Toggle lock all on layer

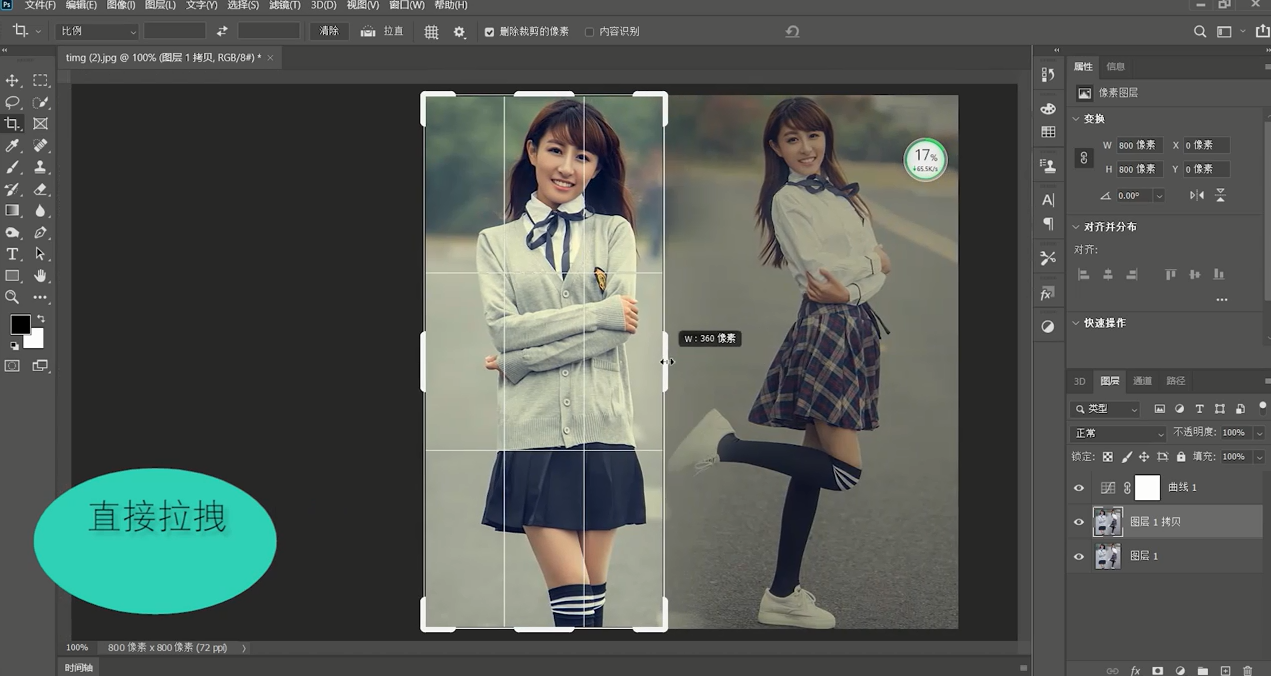pos(1181,457)
